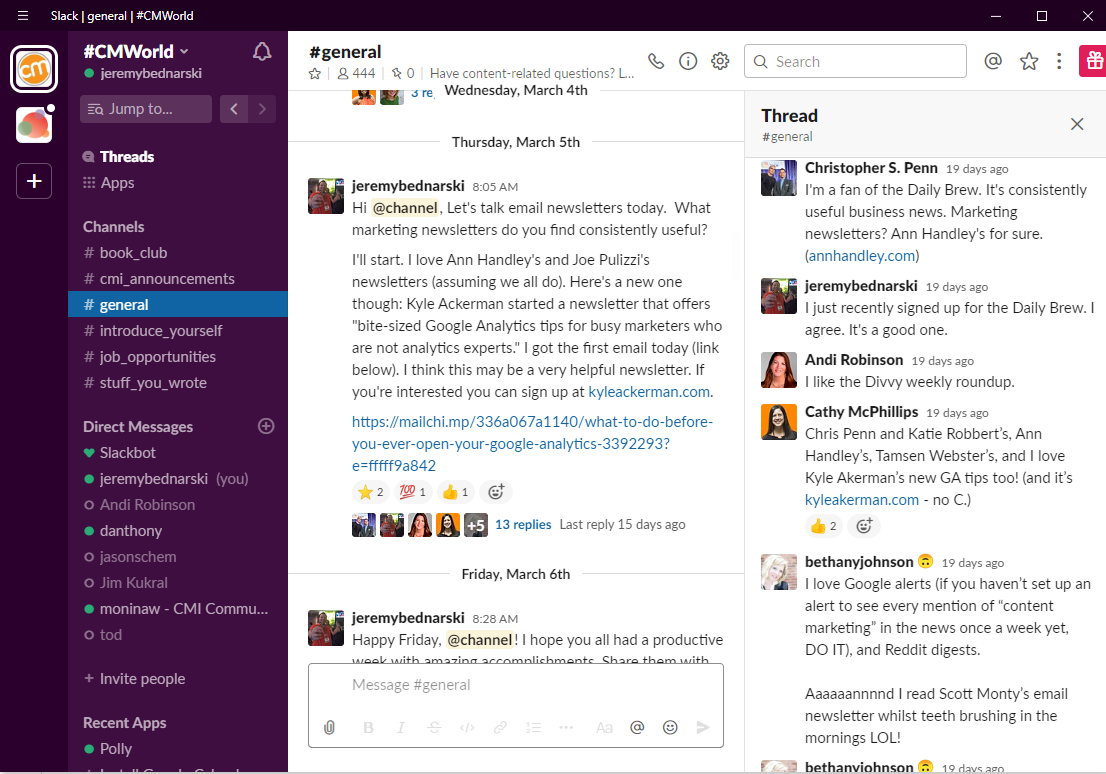Open annhandley.com link in thread
Image resolution: width=1106 pixels, height=774 pixels.
pyautogui.click(x=862, y=256)
